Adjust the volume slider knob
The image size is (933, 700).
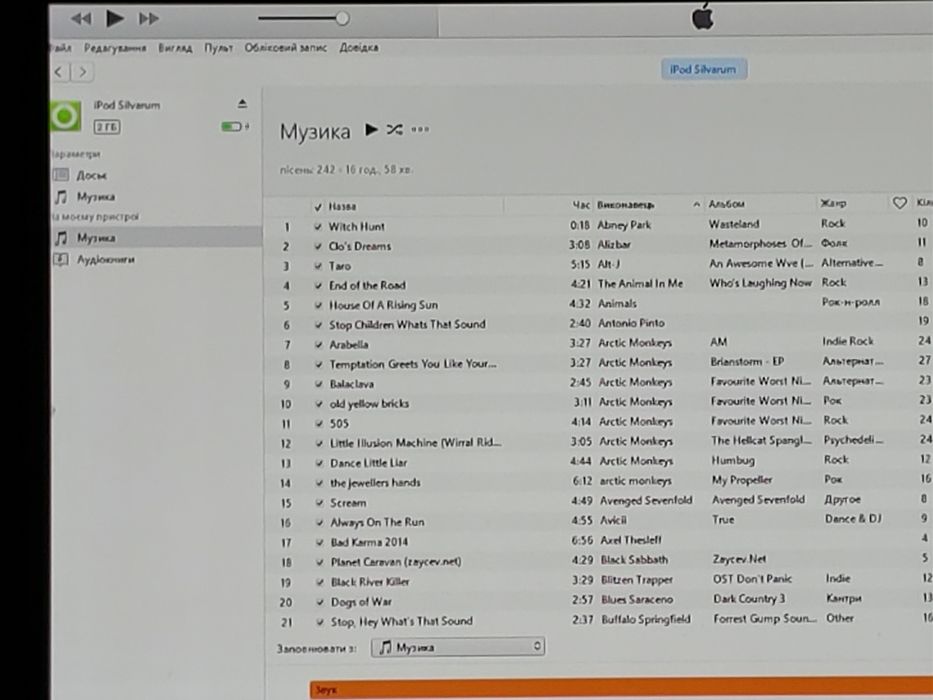tap(342, 18)
